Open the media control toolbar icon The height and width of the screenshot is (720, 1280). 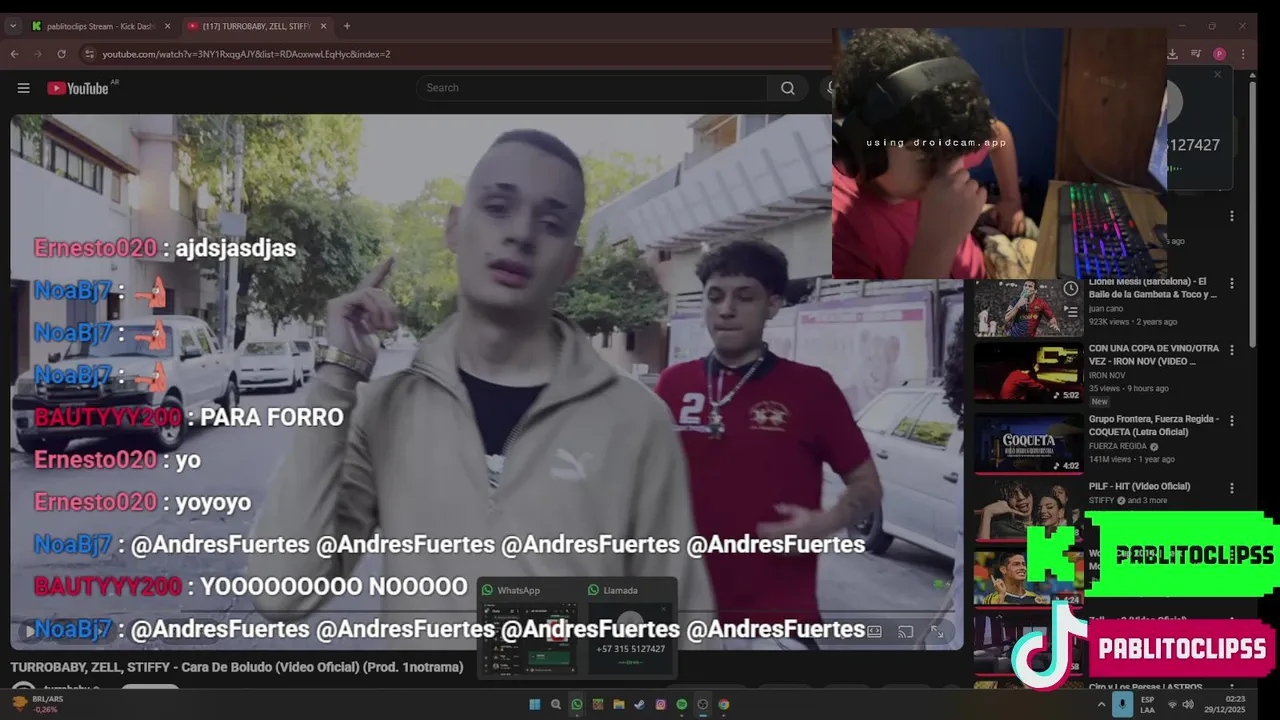pyautogui.click(x=1196, y=54)
